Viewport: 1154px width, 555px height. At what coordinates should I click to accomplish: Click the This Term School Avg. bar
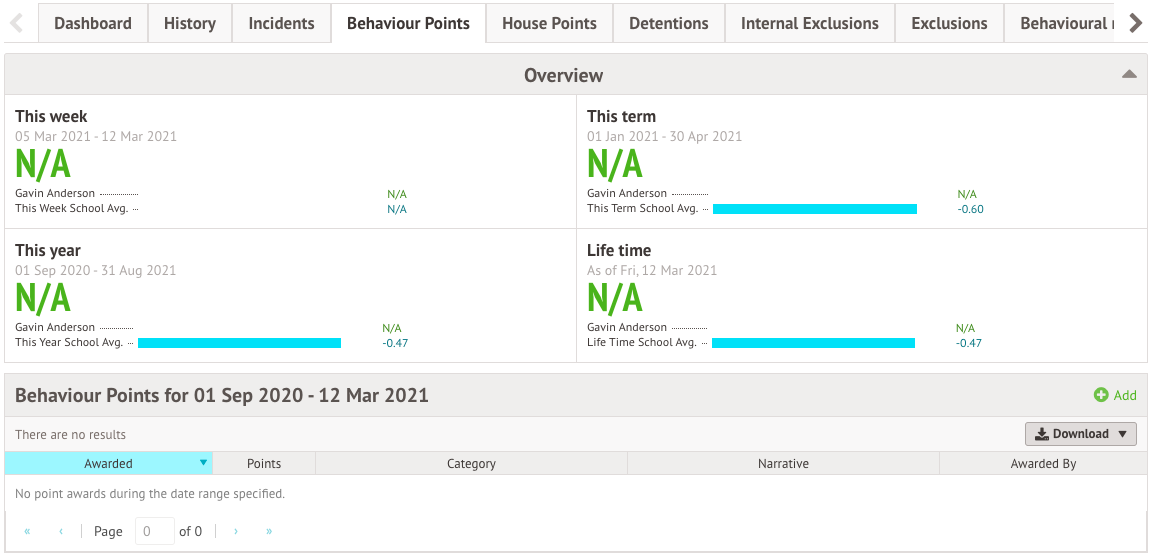(x=815, y=209)
